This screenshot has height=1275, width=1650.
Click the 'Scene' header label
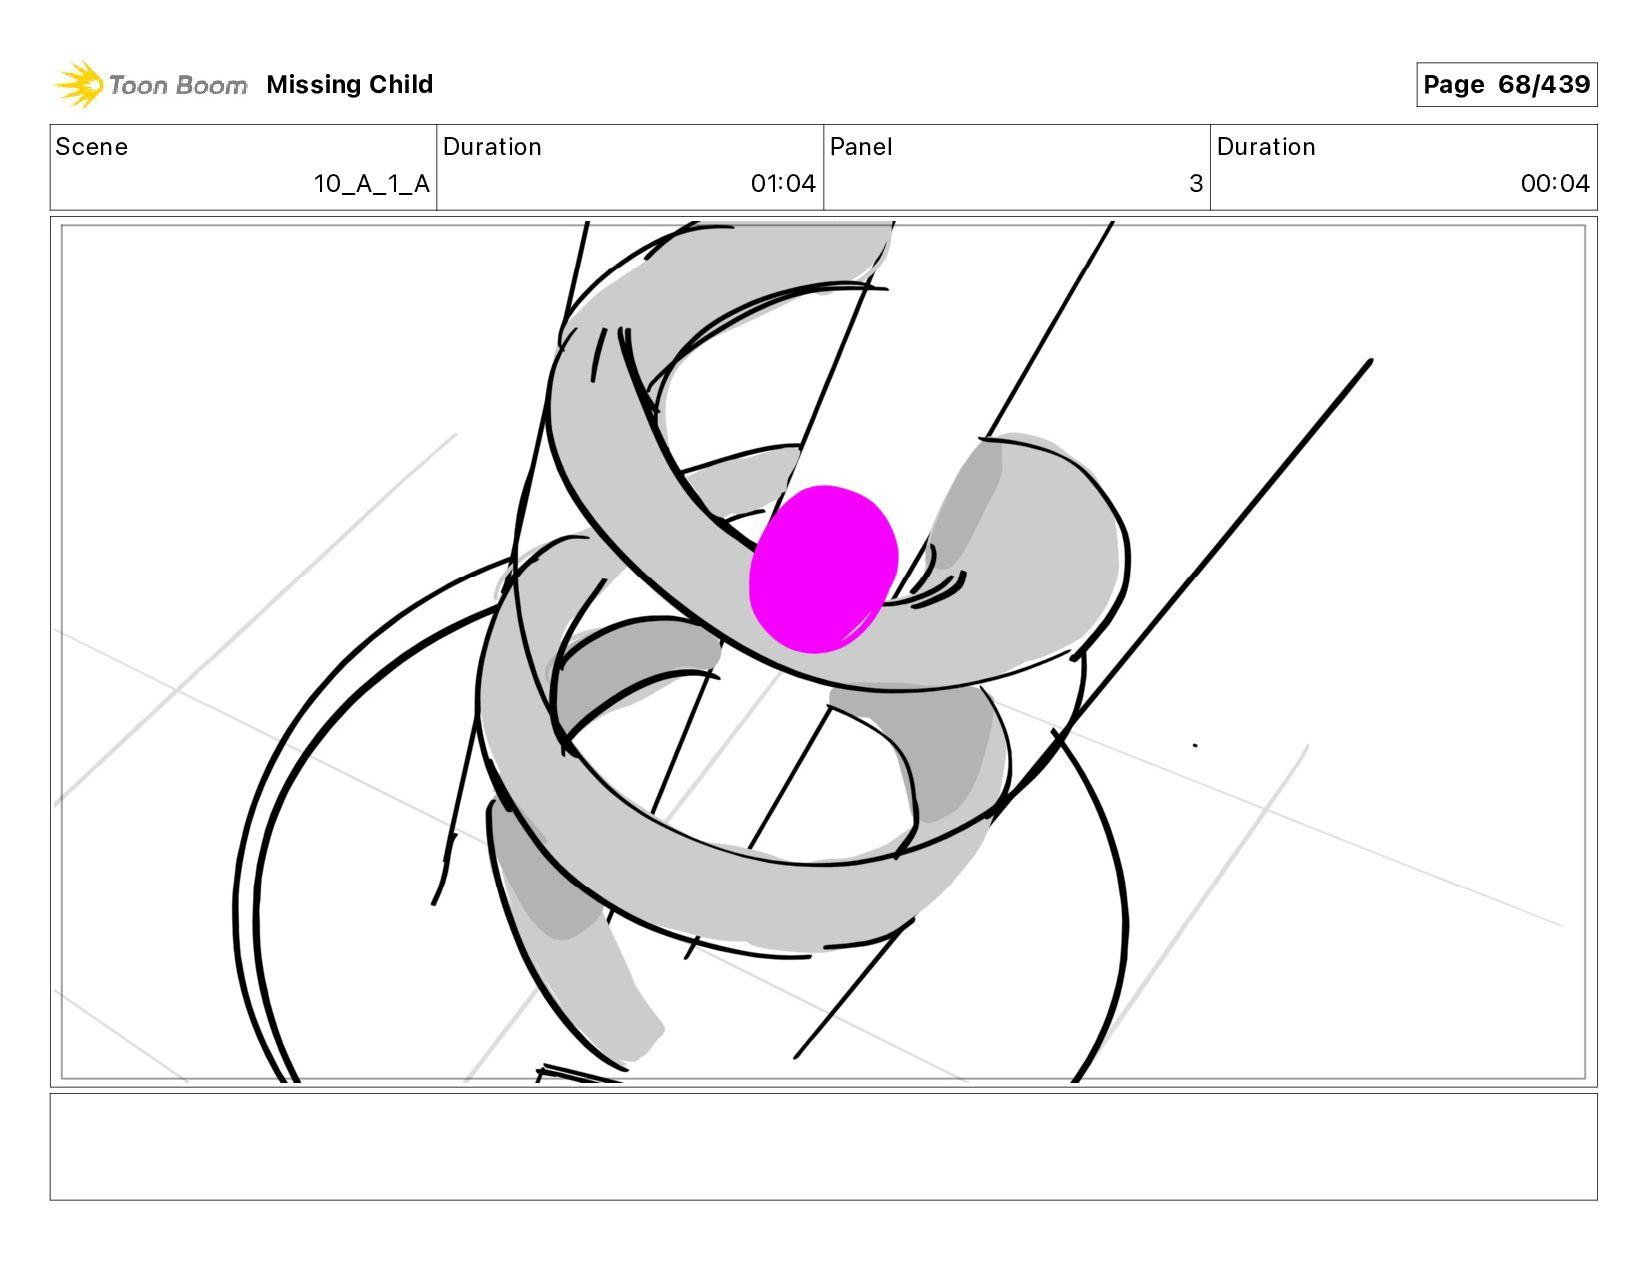92,147
